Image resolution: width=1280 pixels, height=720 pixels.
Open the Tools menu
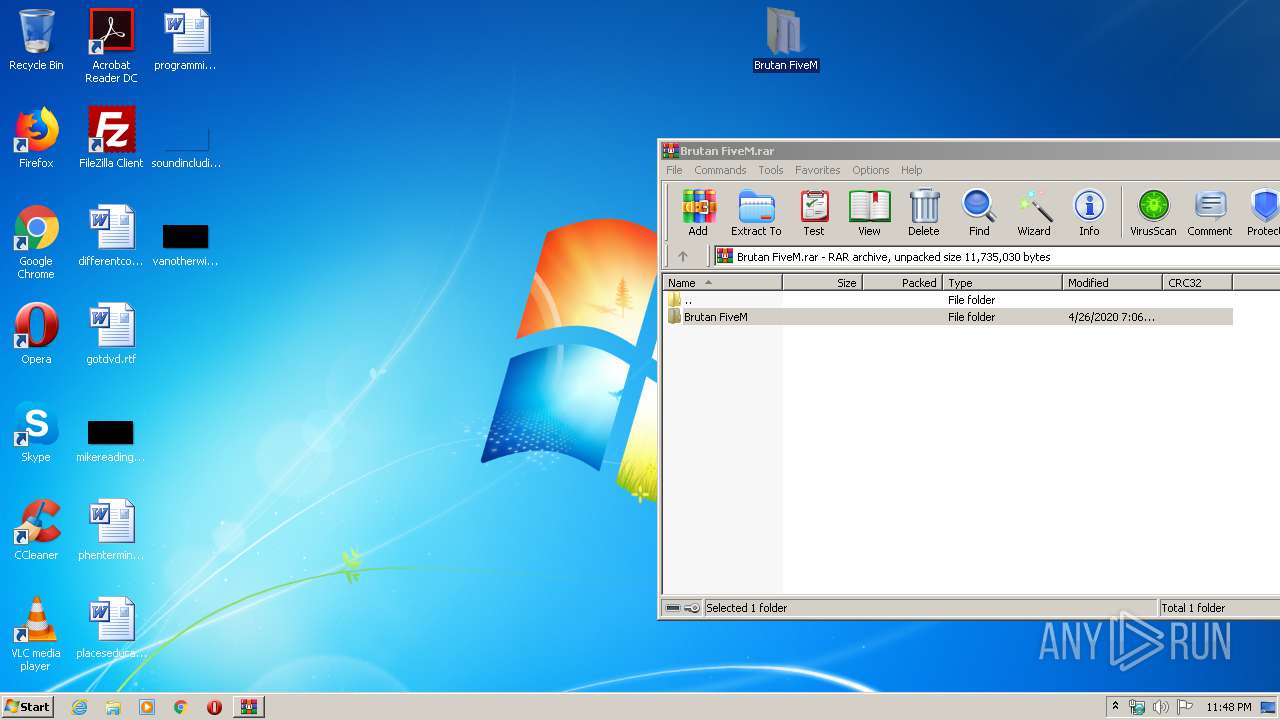(x=770, y=170)
